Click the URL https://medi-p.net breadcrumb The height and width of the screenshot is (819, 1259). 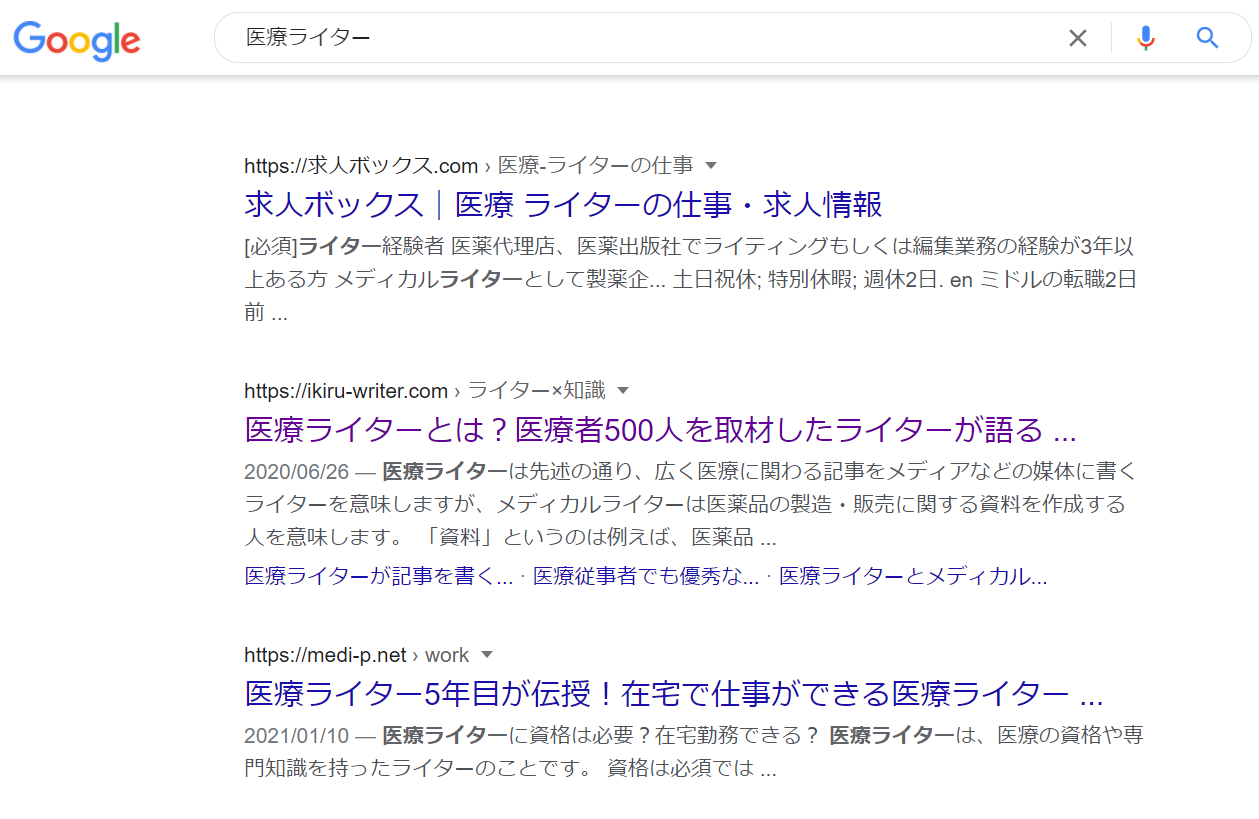coord(326,655)
